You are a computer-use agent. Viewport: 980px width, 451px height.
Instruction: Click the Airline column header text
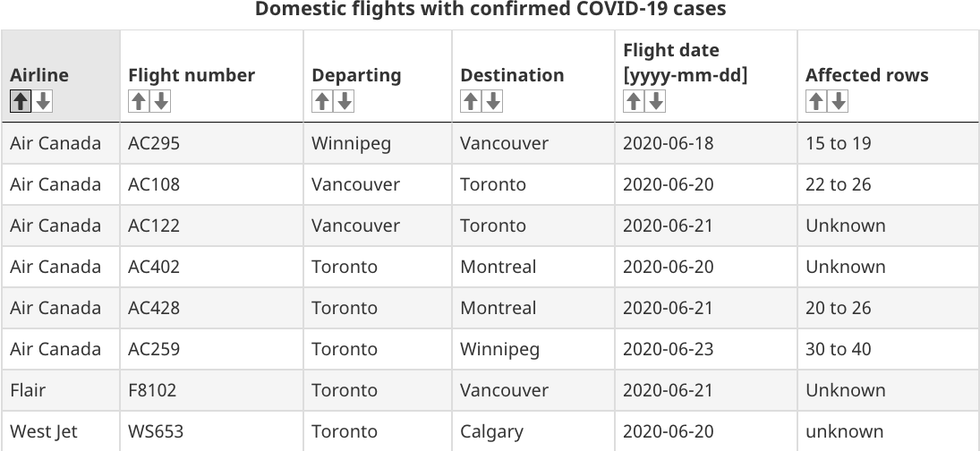click(39, 75)
